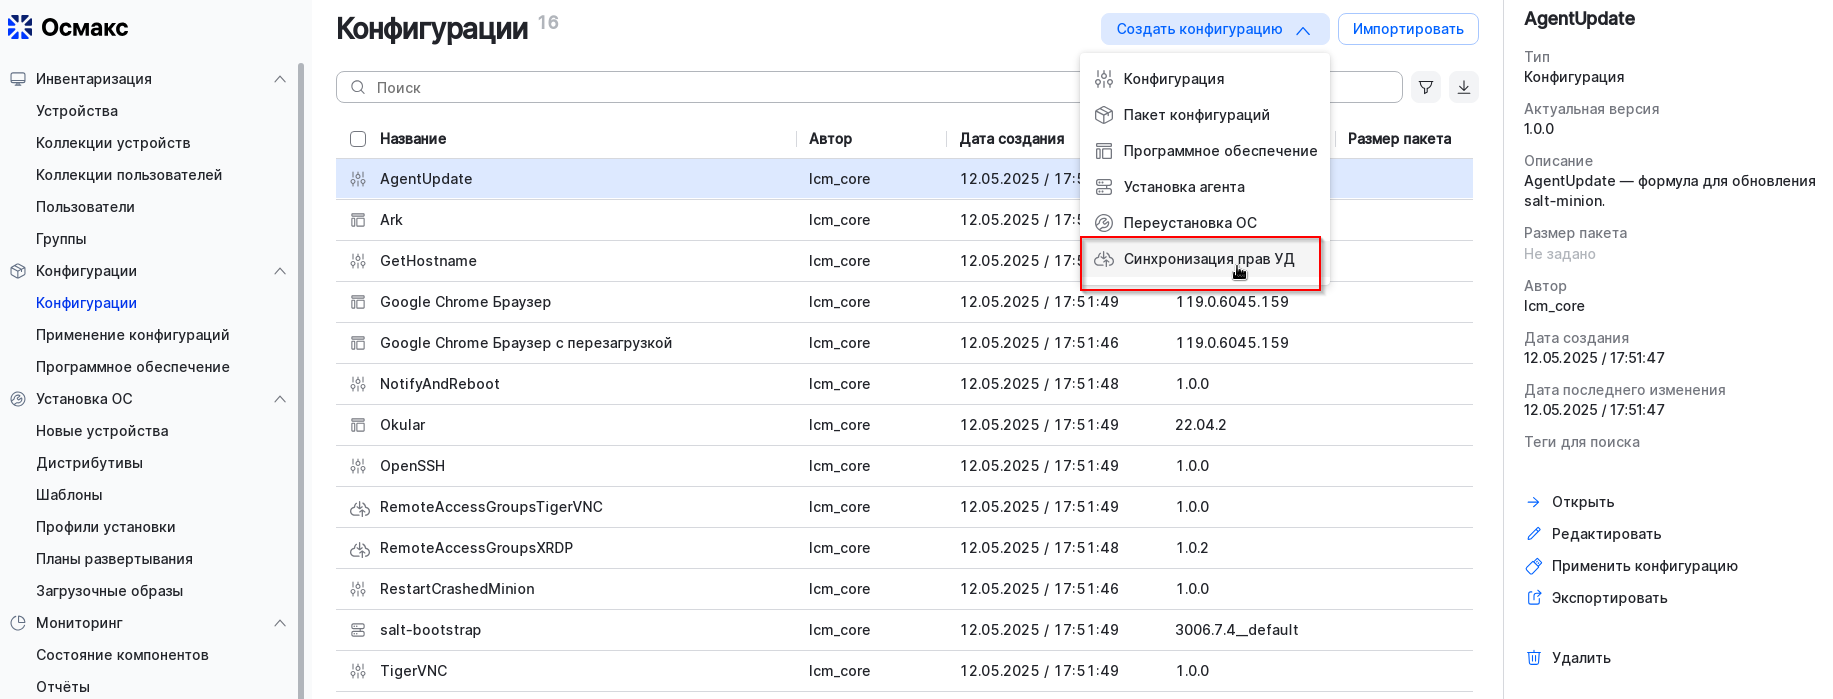The height and width of the screenshot is (699, 1833).
Task: Collapse the Инвентаризация sidebar section
Action: pyautogui.click(x=280, y=79)
